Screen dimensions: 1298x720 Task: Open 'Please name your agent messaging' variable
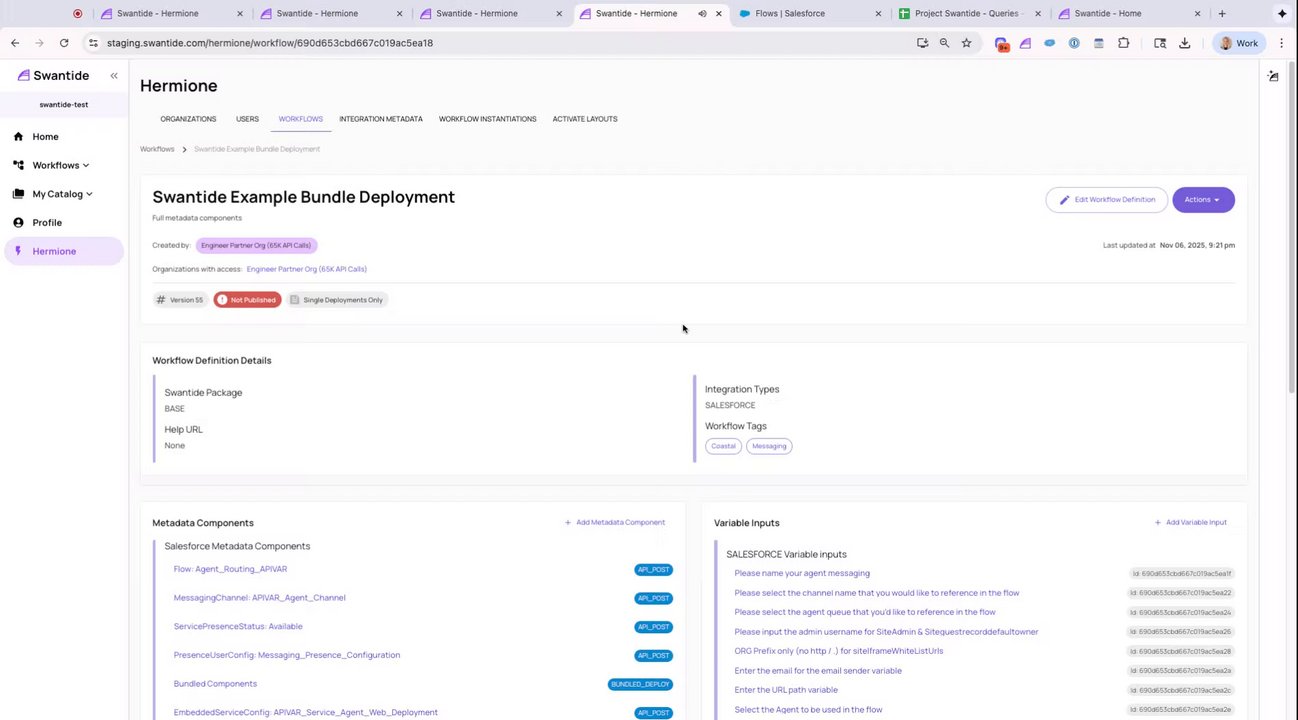click(802, 574)
